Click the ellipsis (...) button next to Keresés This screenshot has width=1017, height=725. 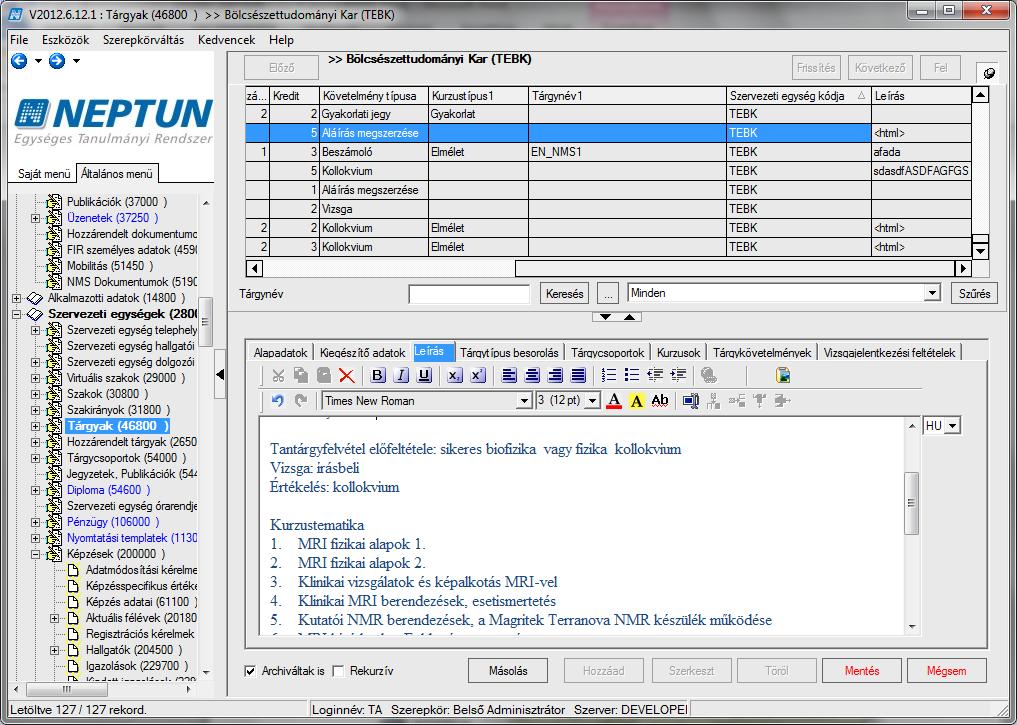(608, 294)
